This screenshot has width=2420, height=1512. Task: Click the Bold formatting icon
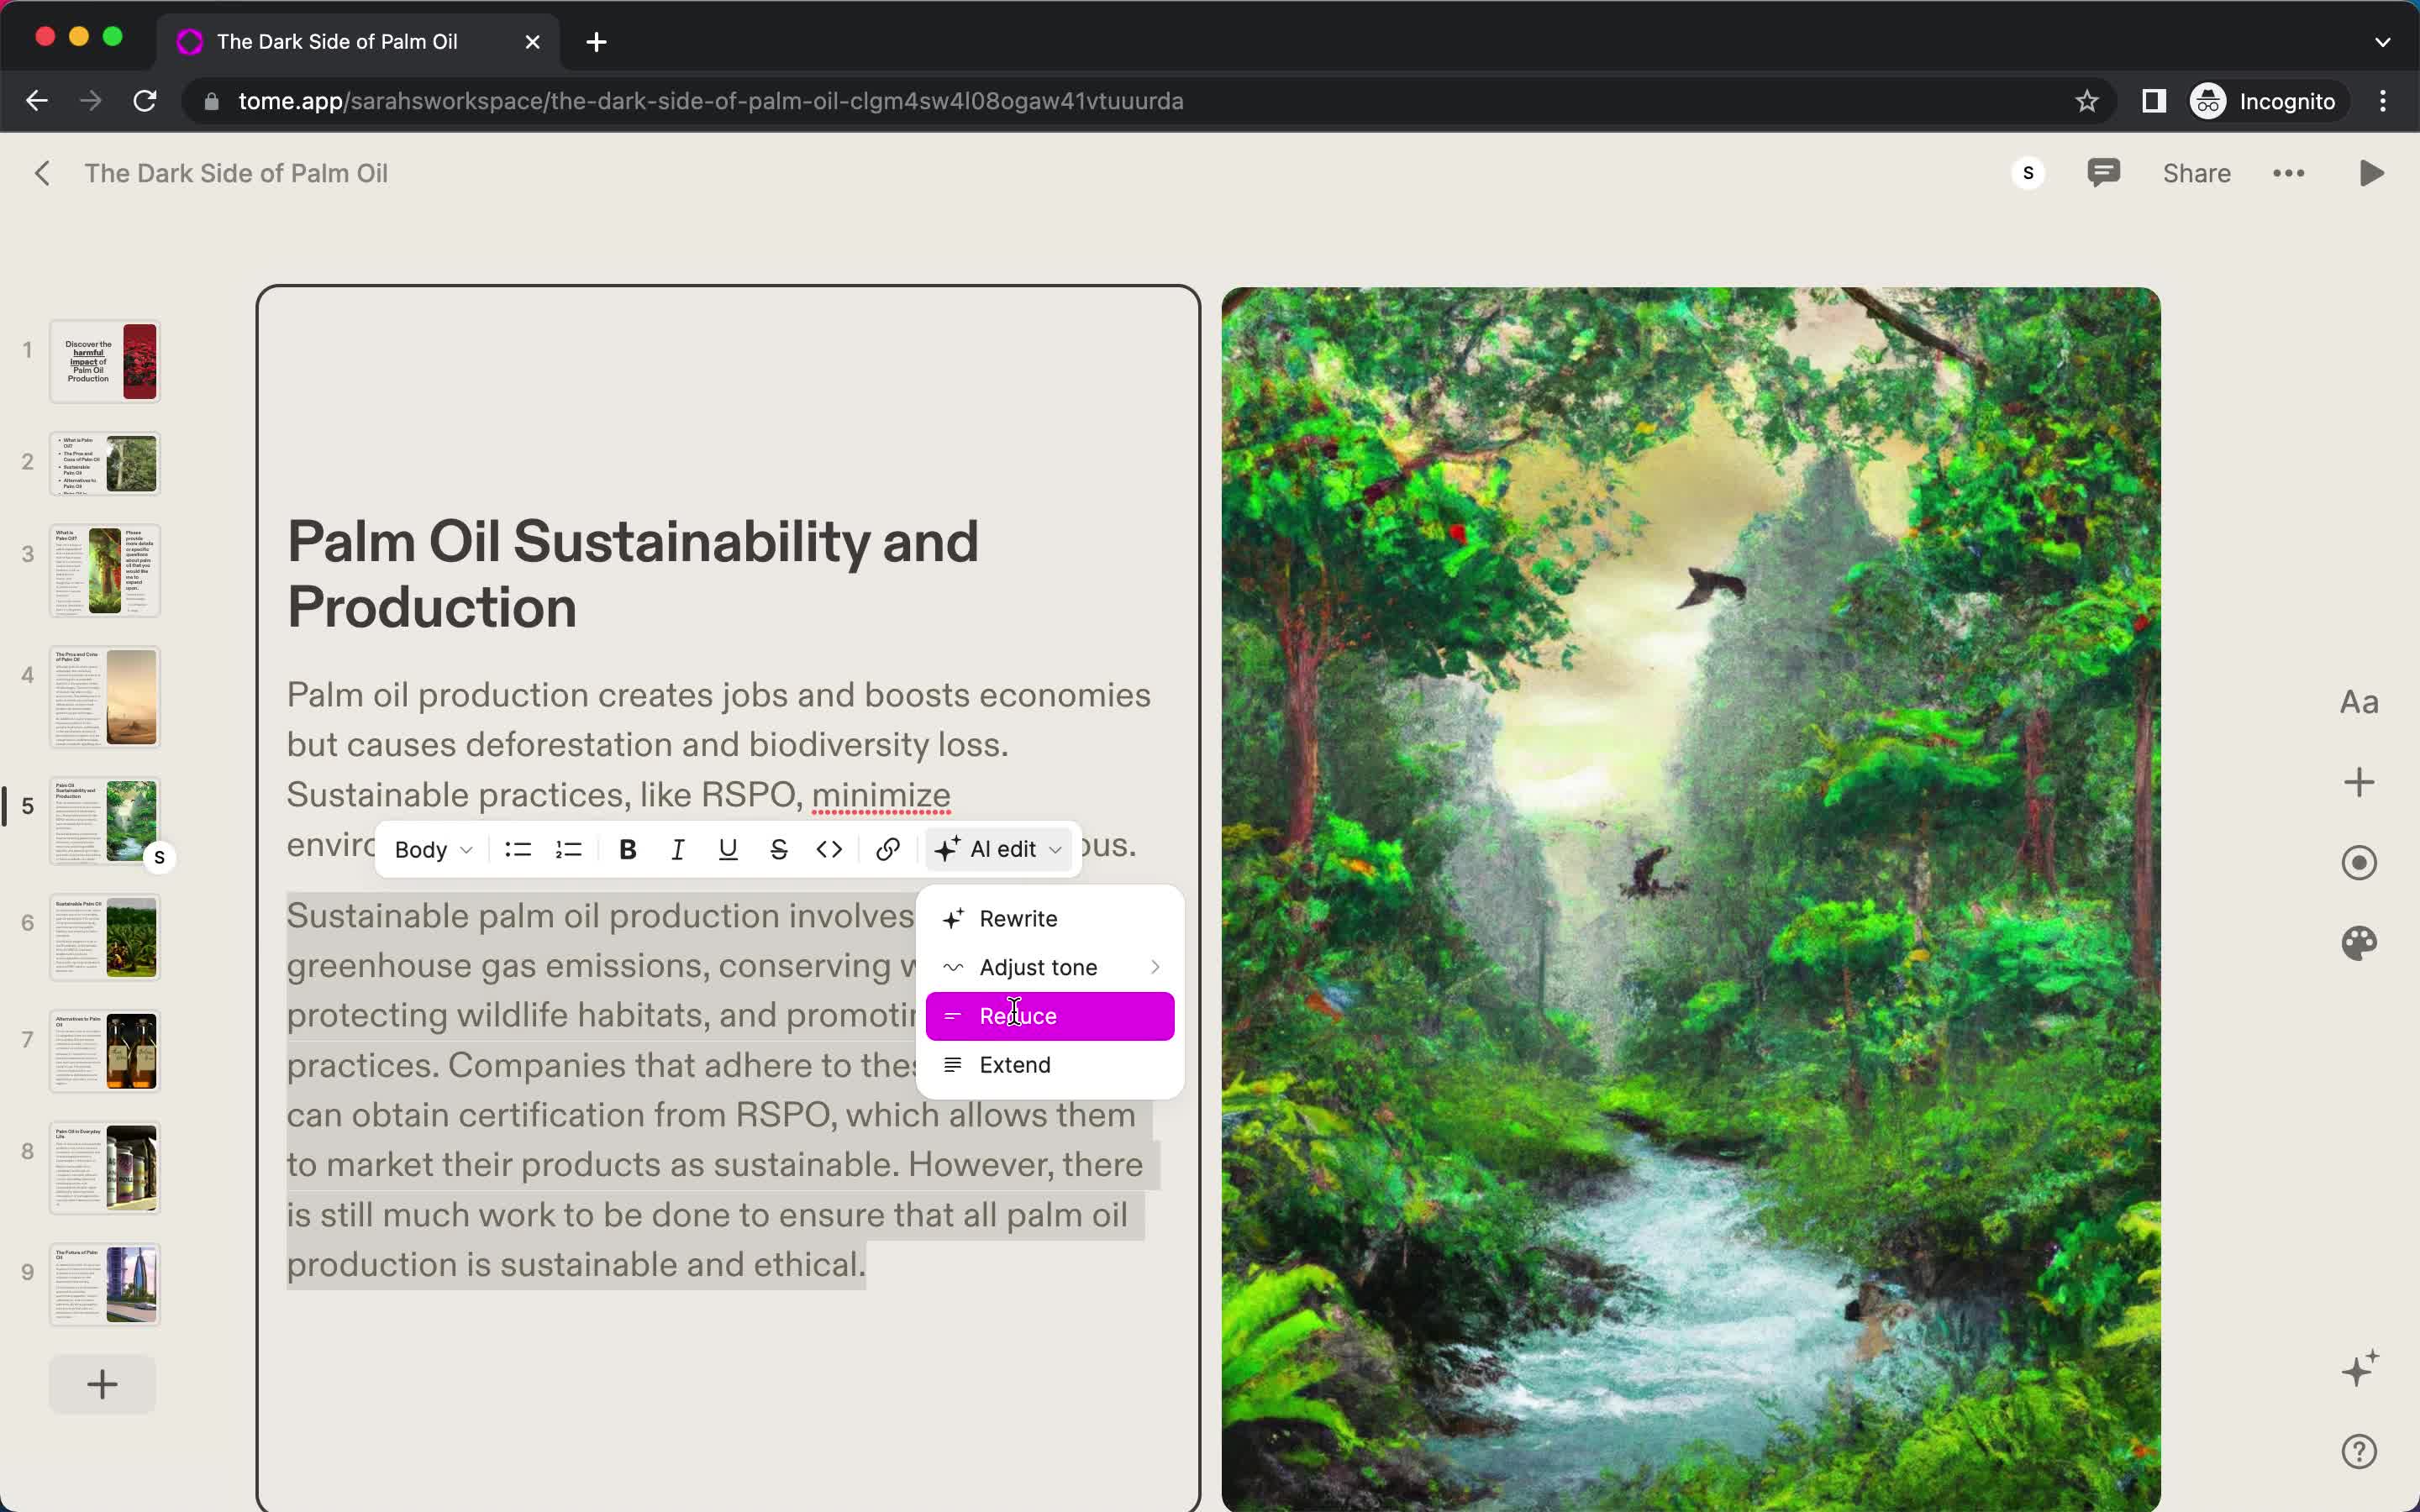click(627, 848)
